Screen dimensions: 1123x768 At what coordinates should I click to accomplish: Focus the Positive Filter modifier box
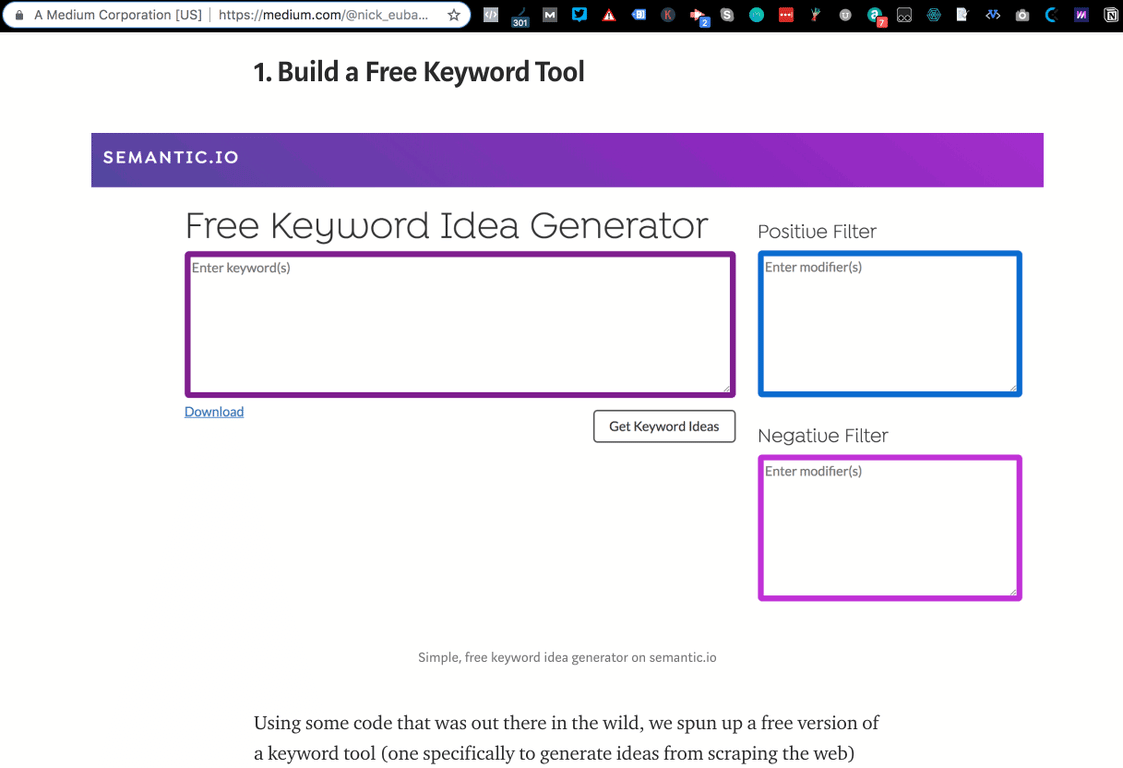point(890,324)
